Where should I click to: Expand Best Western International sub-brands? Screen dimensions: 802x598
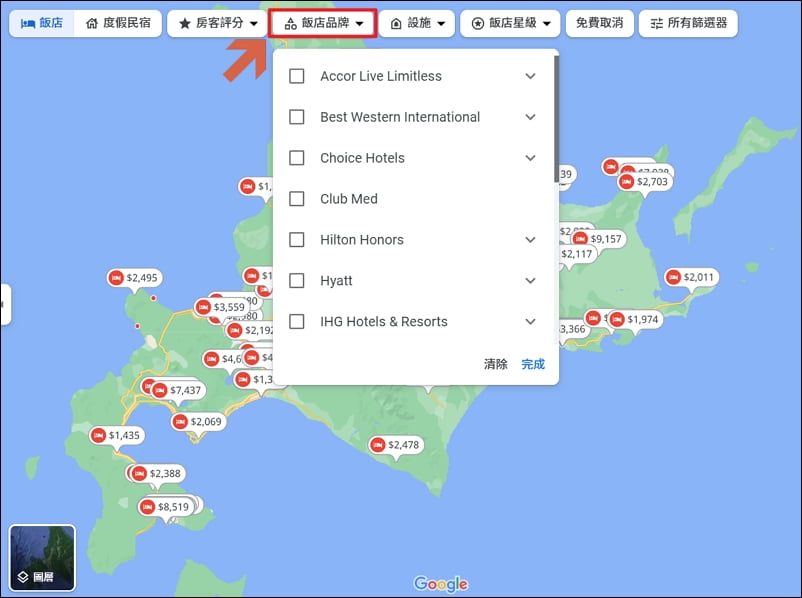tap(530, 117)
